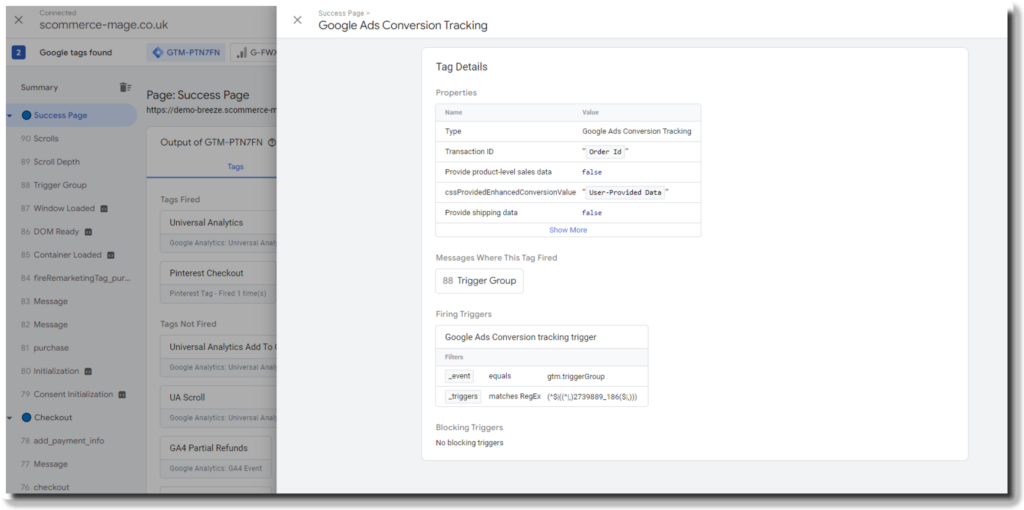1024x510 pixels.
Task: Click the User-Provided Data variable chip
Action: click(x=625, y=193)
